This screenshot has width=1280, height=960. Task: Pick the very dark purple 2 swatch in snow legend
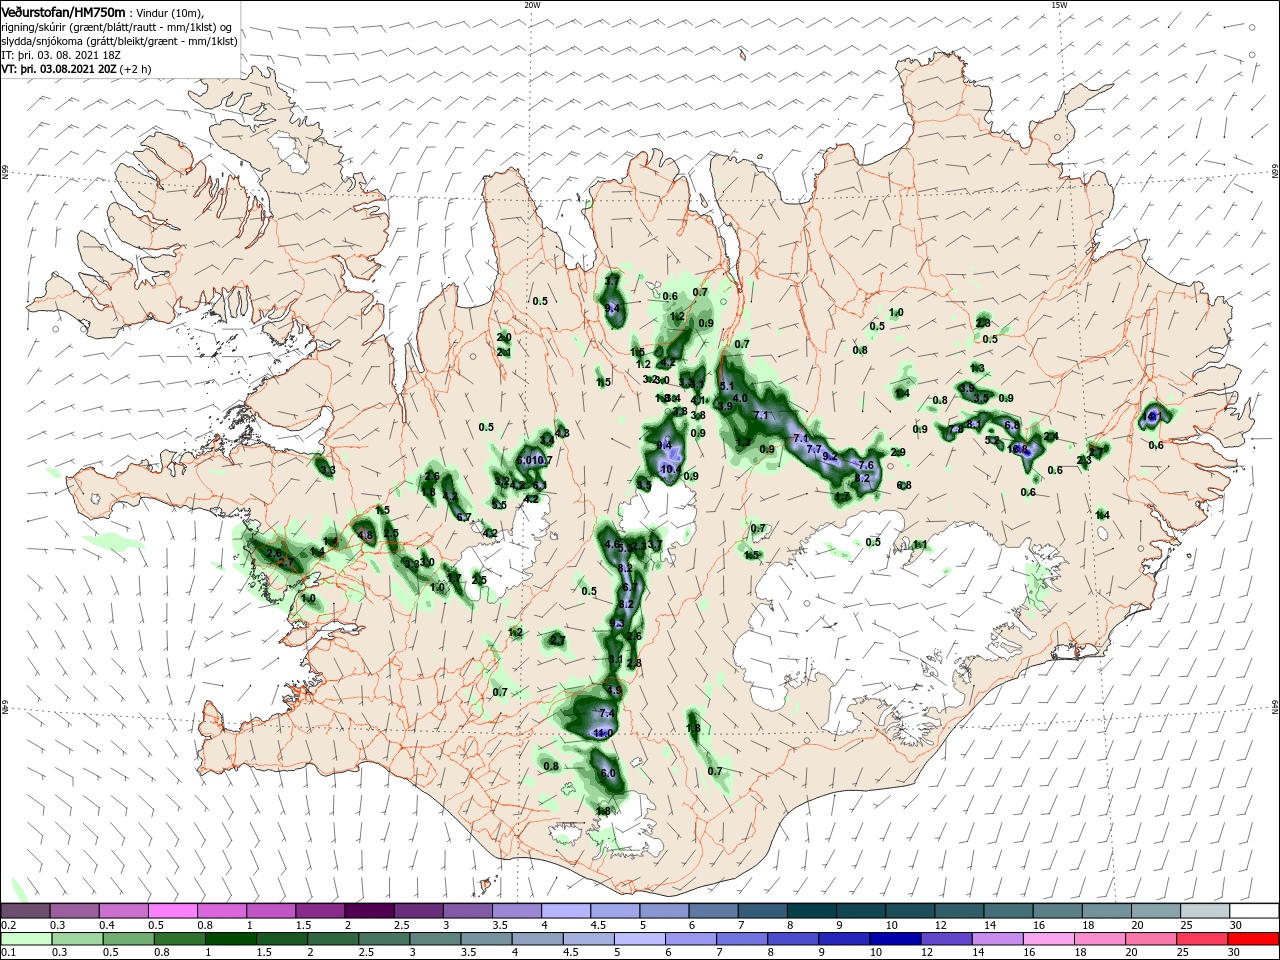click(369, 910)
